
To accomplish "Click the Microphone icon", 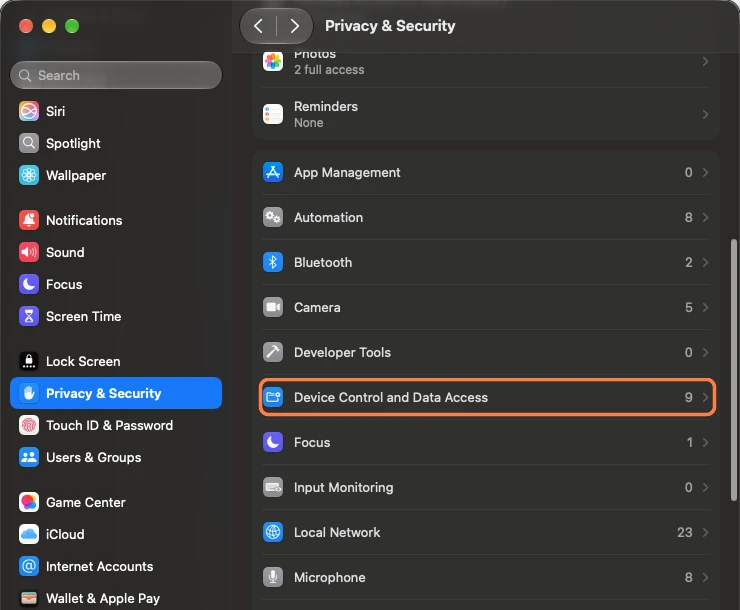I will tap(273, 577).
